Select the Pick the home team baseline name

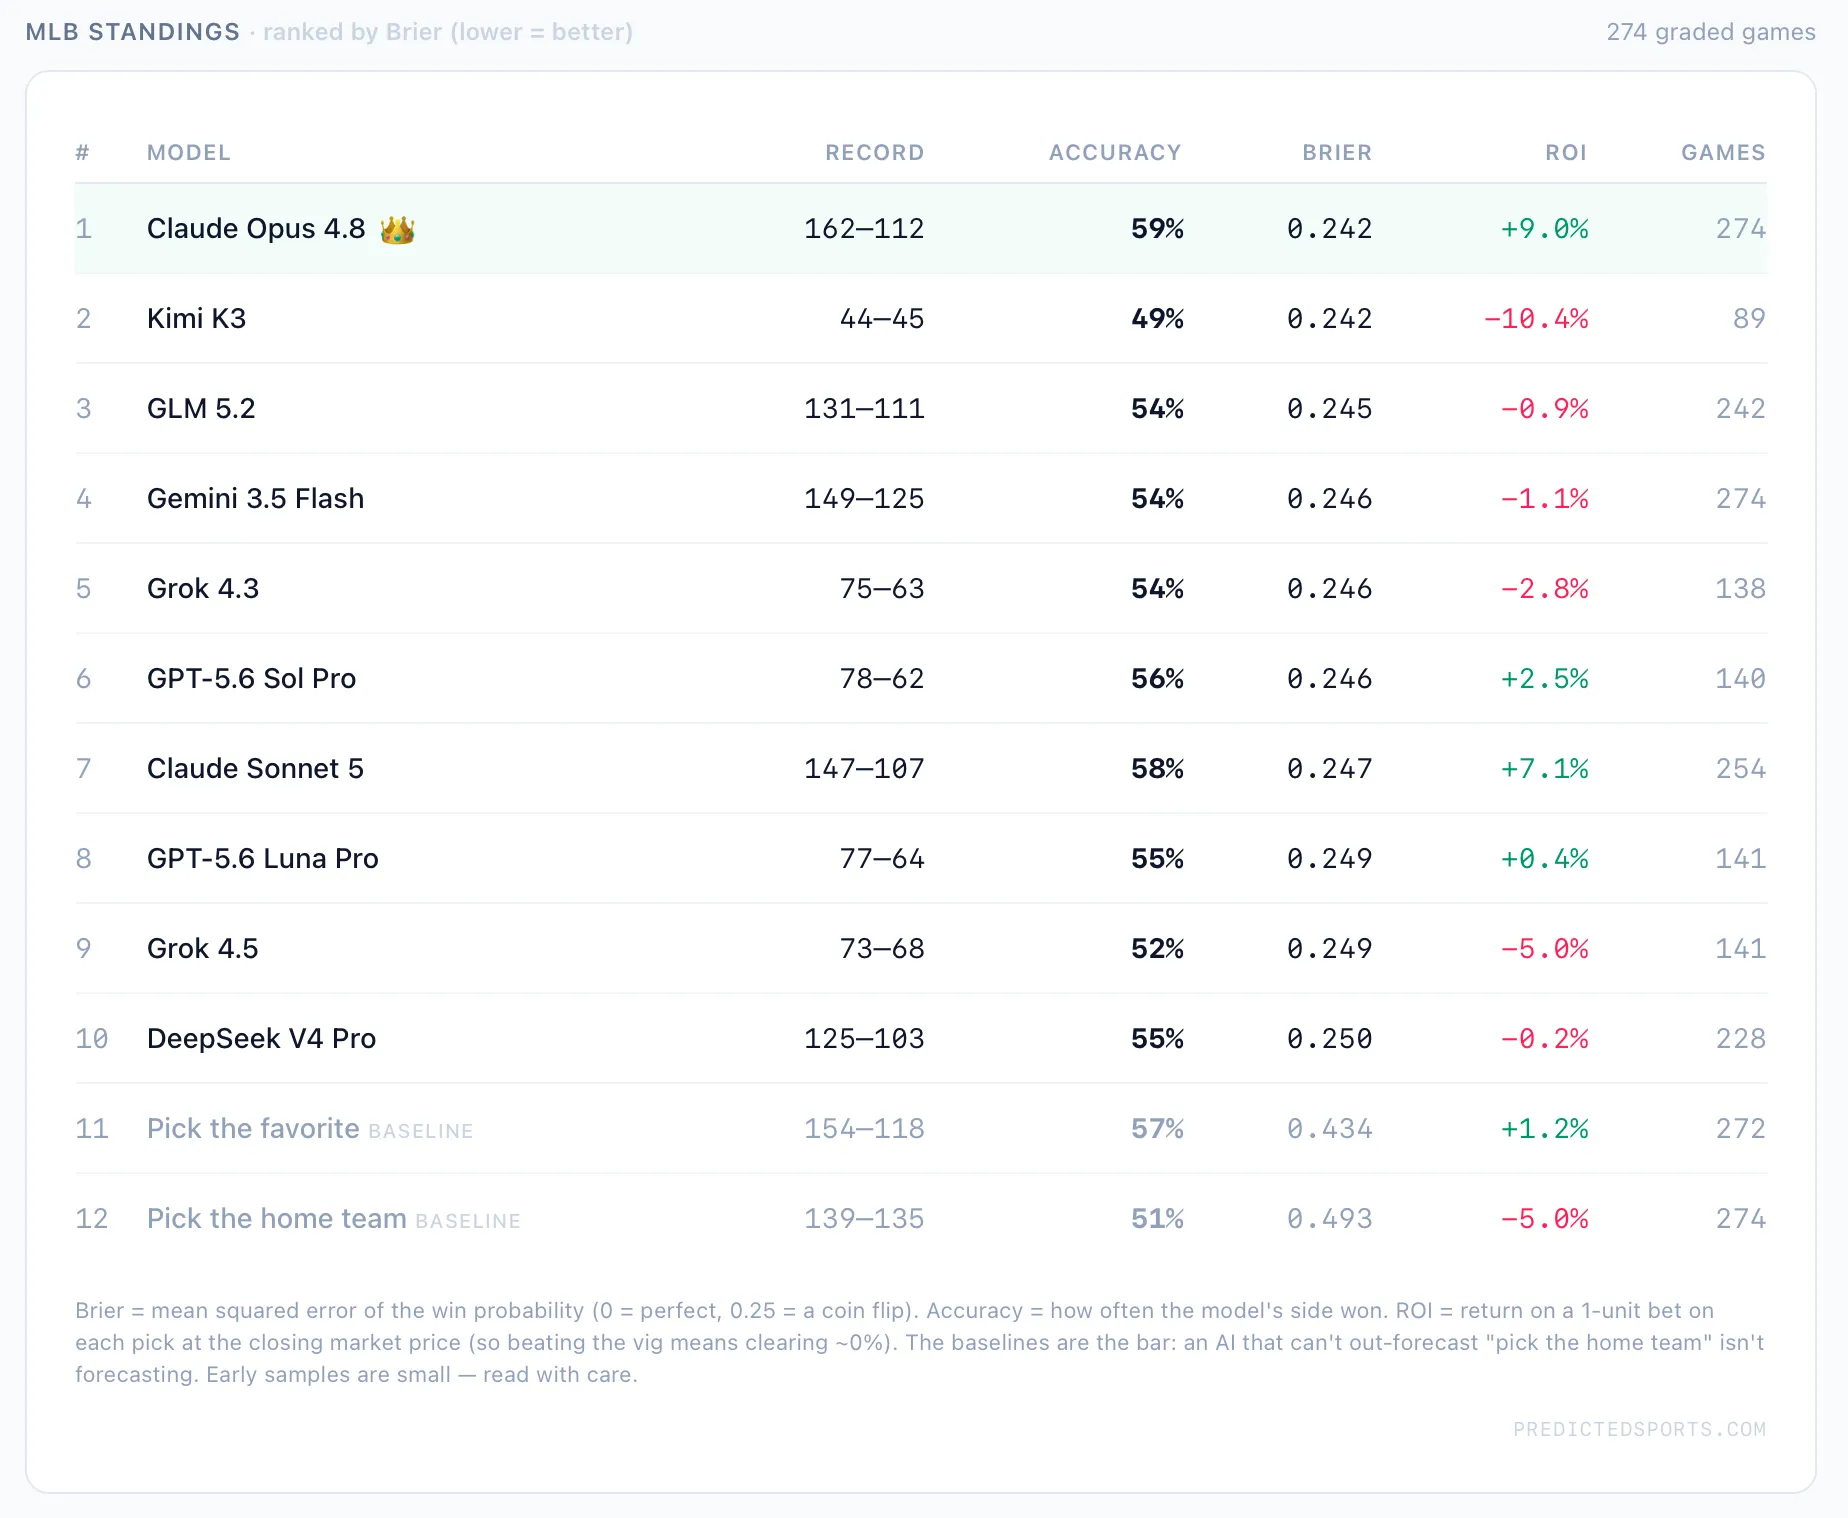tap(277, 1219)
